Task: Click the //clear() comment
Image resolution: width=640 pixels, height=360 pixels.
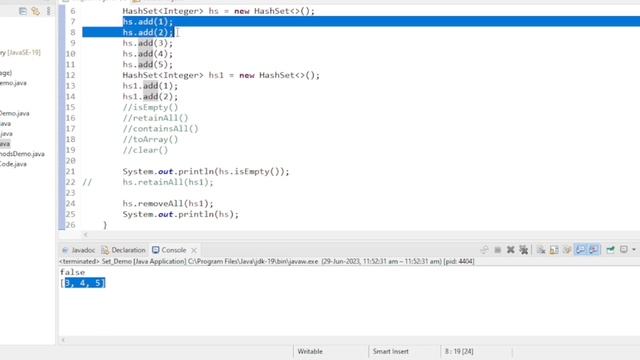Action: pyautogui.click(x=145, y=150)
